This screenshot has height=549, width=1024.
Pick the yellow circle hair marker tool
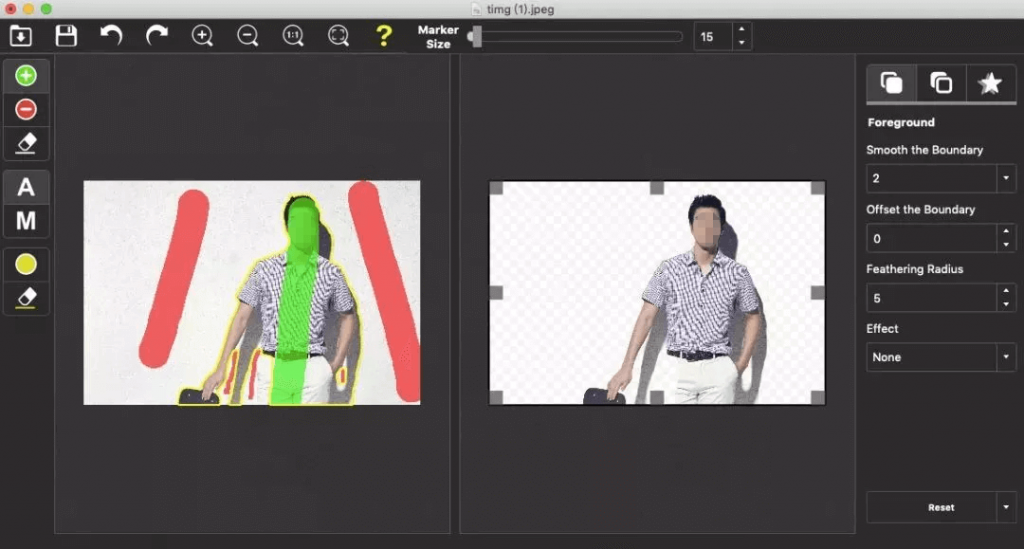tap(26, 264)
